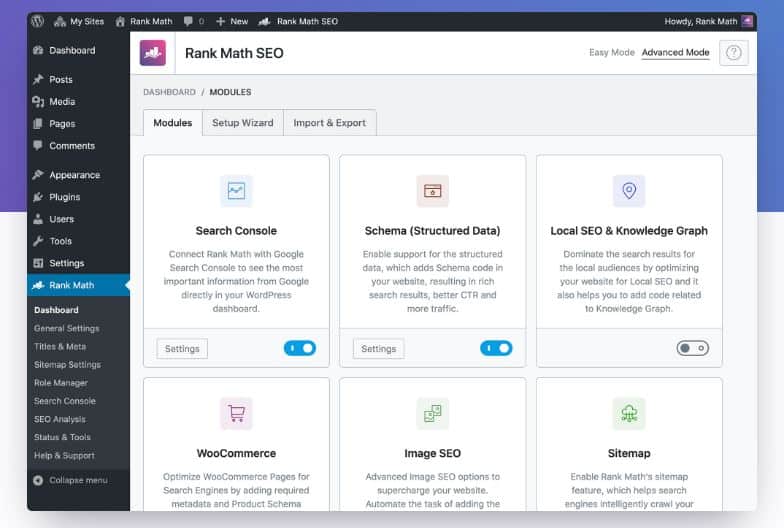The height and width of the screenshot is (528, 784).
Task: Open Role Manager submenu
Action: click(61, 383)
